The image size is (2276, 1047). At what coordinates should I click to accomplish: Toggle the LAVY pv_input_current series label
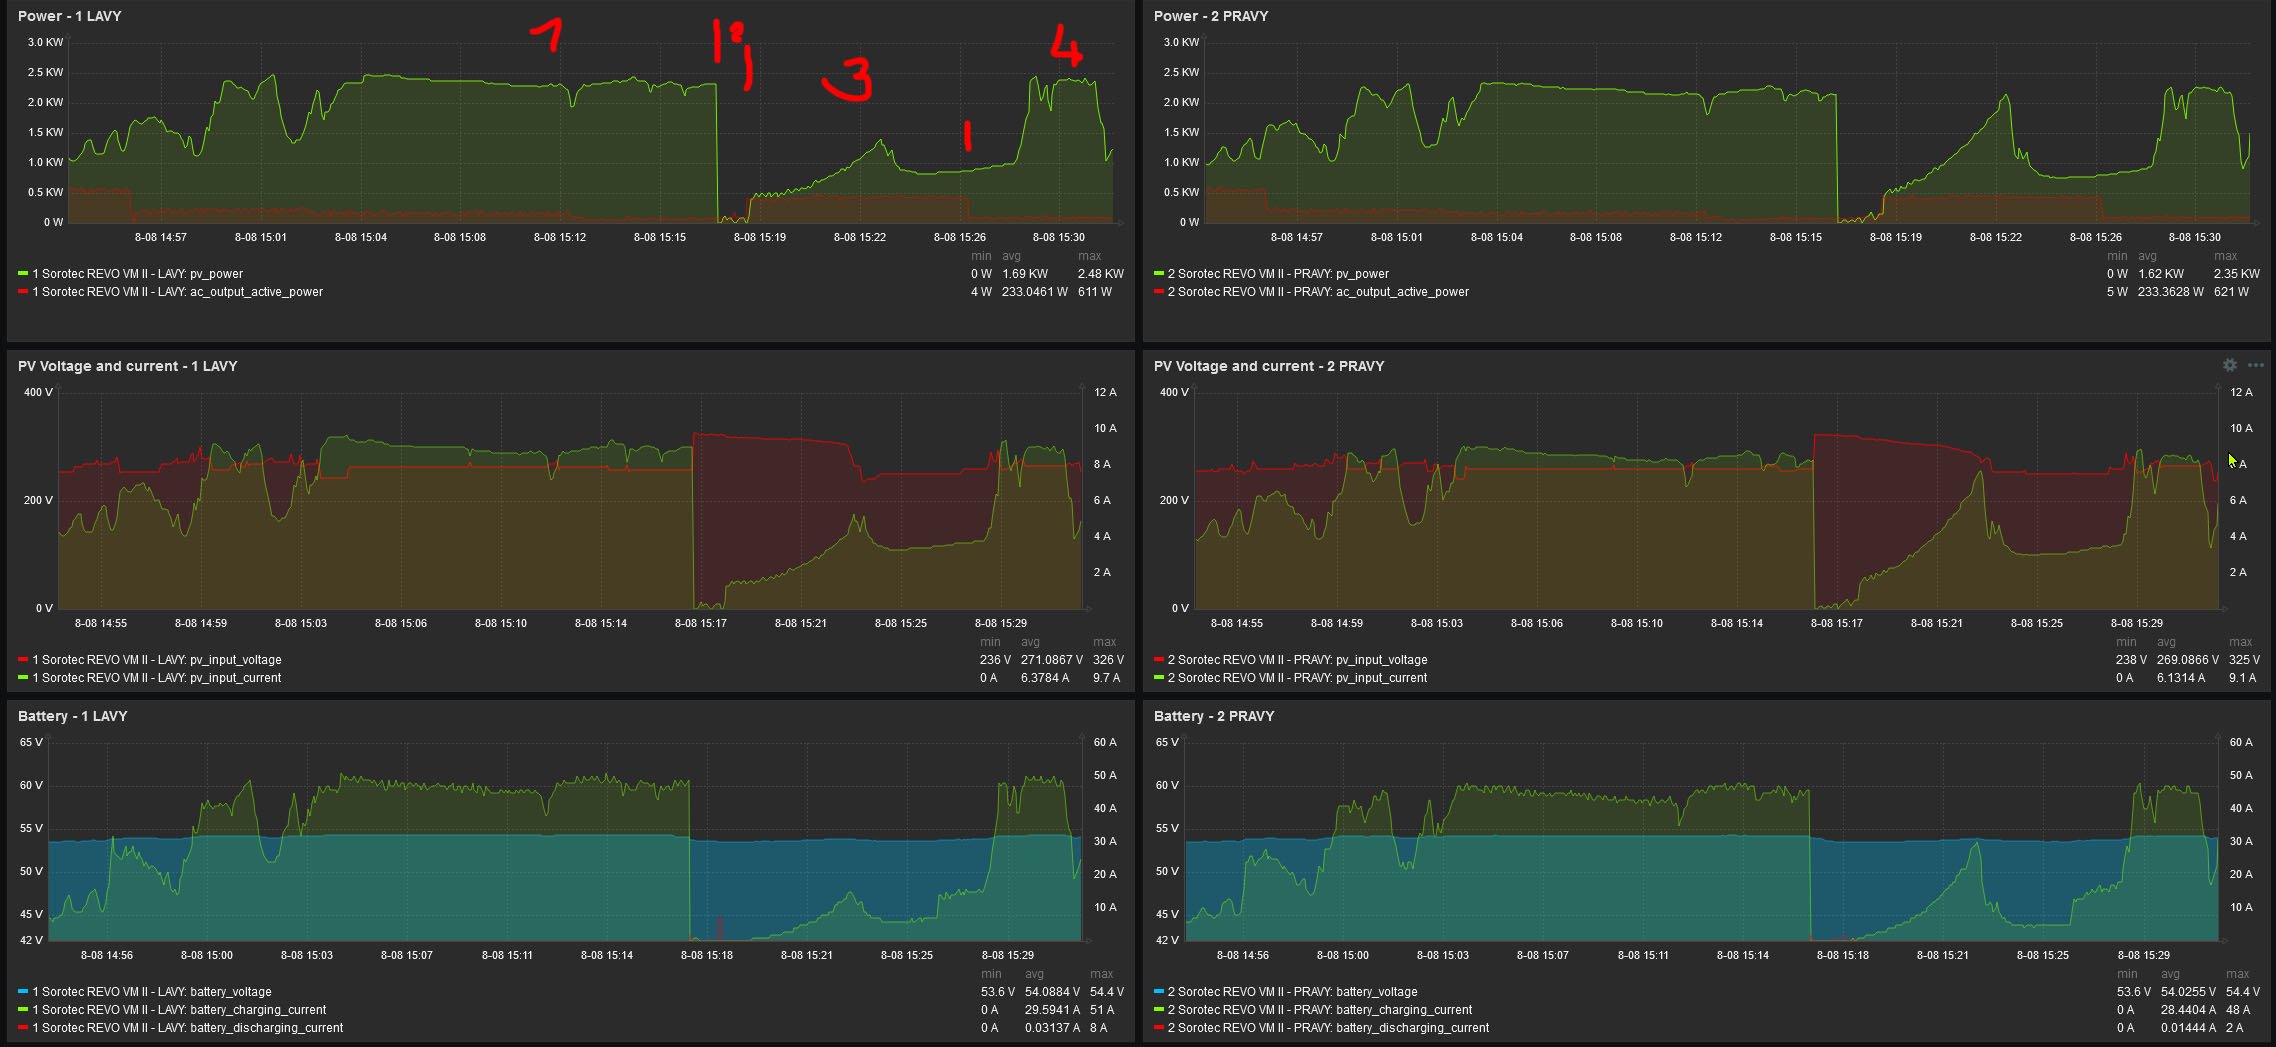(157, 678)
